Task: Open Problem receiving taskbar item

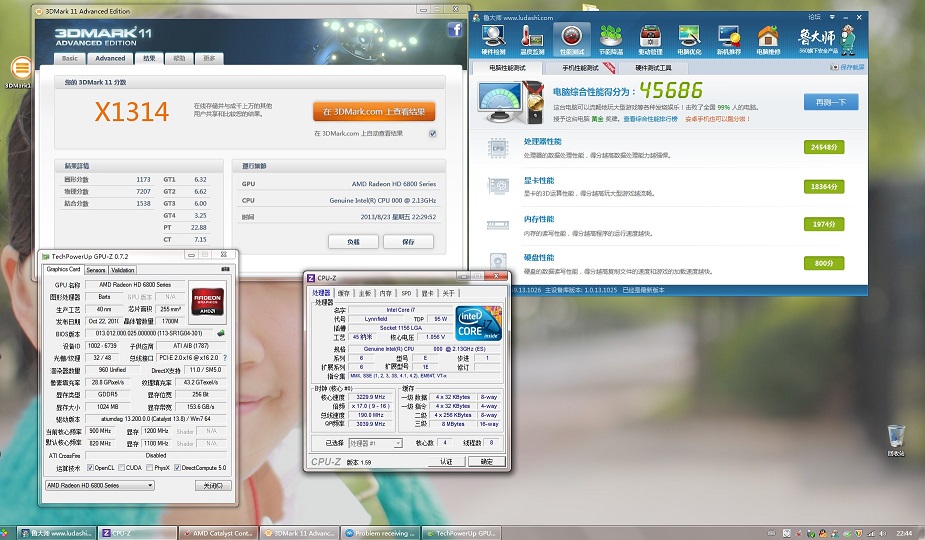Action: coord(381,533)
